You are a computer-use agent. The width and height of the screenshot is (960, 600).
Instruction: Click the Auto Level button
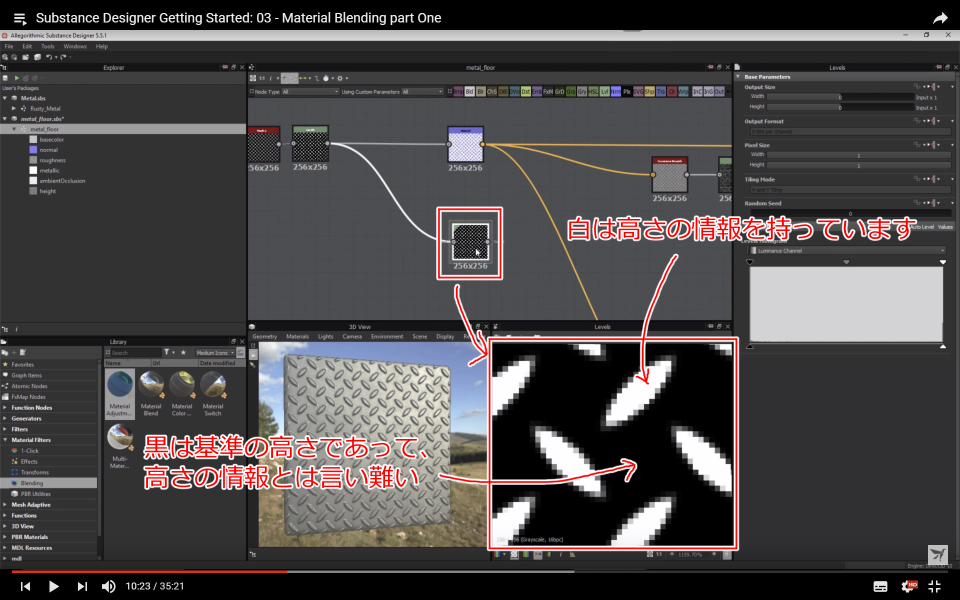[921, 227]
